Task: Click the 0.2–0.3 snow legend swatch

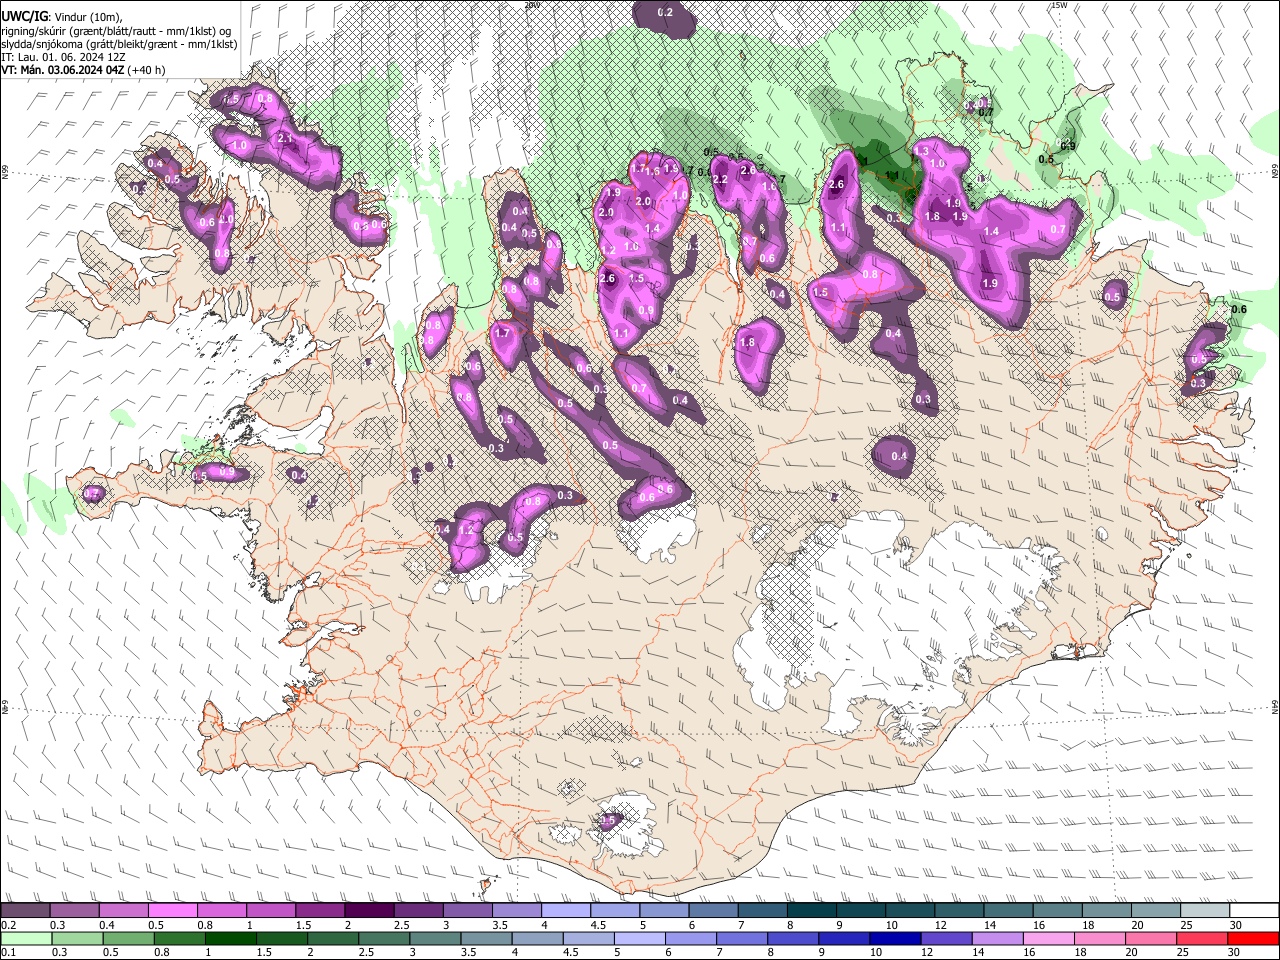Action: click(x=24, y=911)
